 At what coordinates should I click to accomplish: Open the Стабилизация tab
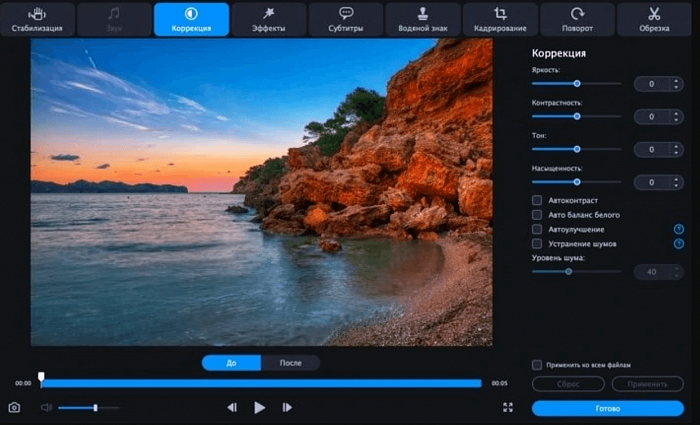37,19
